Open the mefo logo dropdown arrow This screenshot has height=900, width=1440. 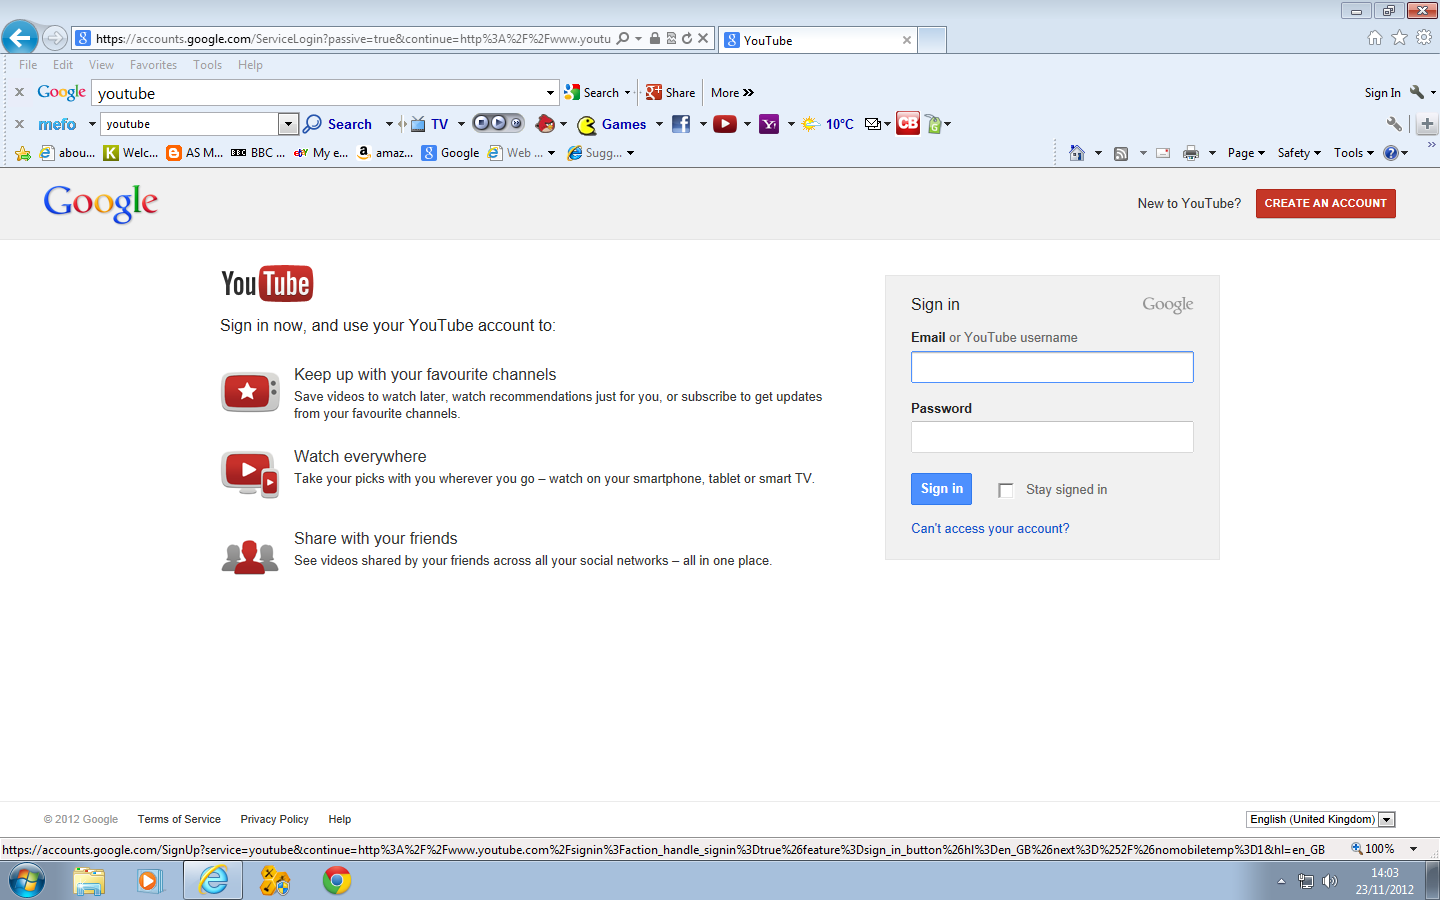tap(92, 124)
